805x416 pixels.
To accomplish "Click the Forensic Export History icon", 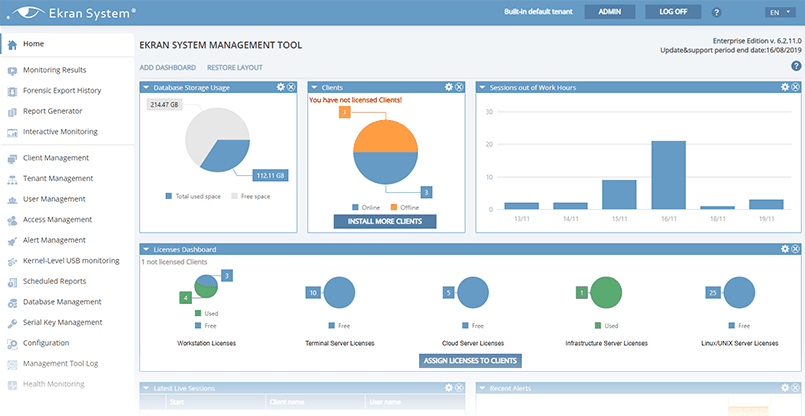I will click(x=13, y=91).
